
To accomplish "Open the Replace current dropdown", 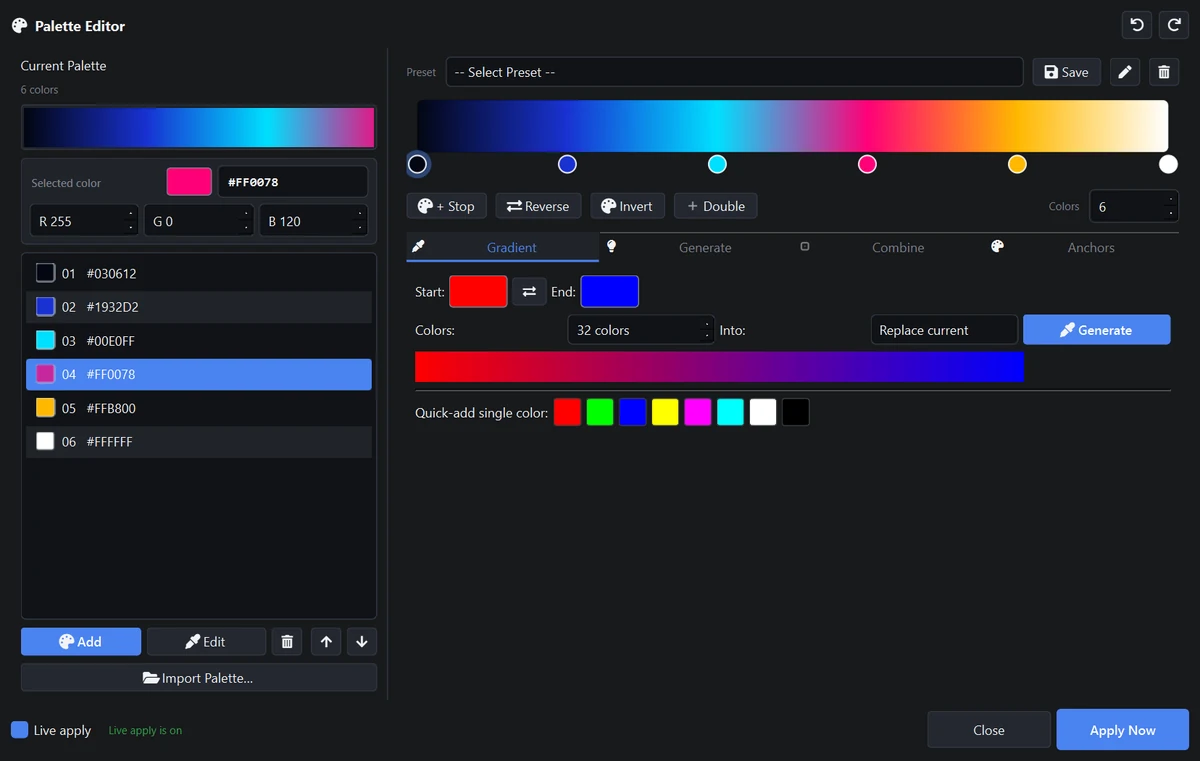I will click(x=944, y=330).
